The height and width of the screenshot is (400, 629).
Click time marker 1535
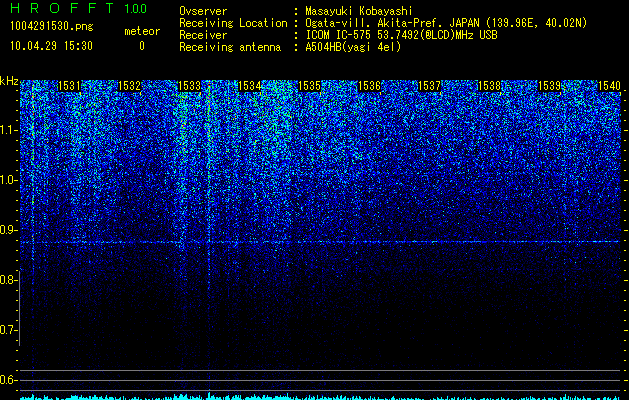click(x=309, y=86)
